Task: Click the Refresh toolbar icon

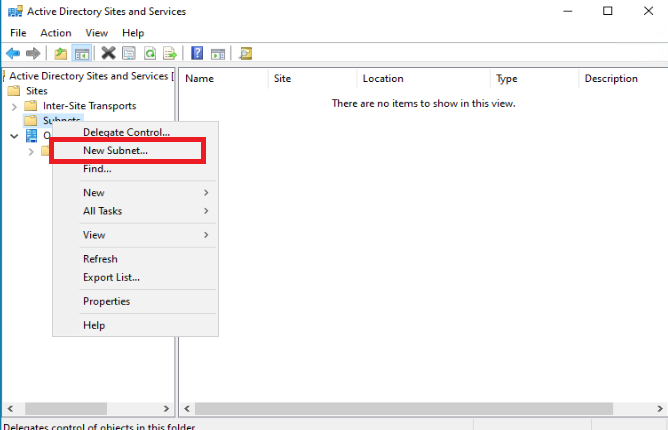Action: click(x=150, y=53)
